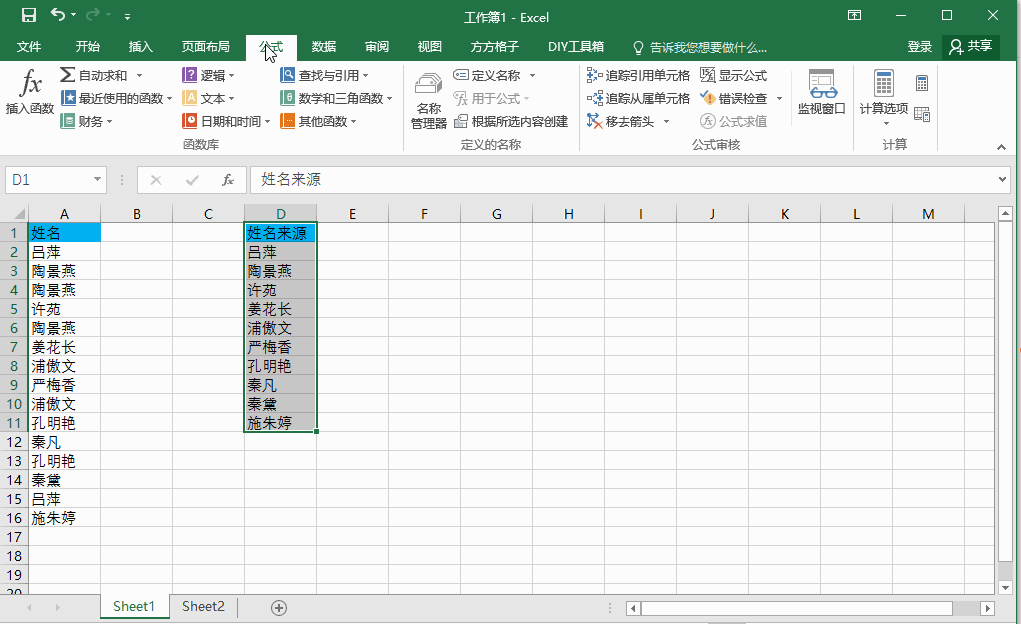Open the 文件 File menu
The width and height of the screenshot is (1021, 624).
point(29,47)
